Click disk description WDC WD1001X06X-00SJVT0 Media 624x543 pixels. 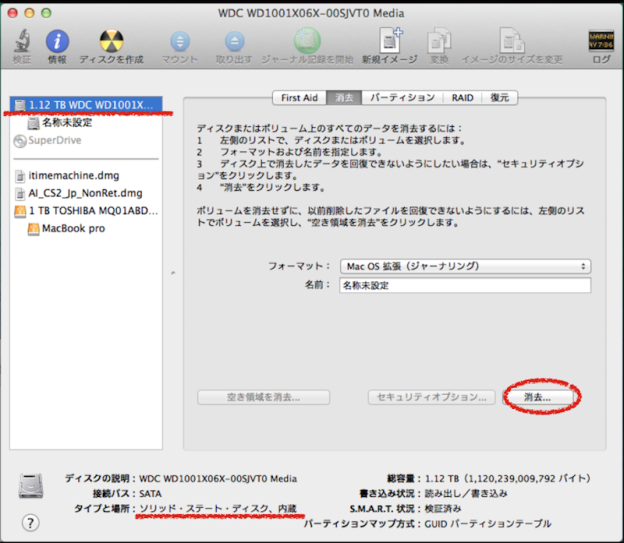click(x=218, y=478)
